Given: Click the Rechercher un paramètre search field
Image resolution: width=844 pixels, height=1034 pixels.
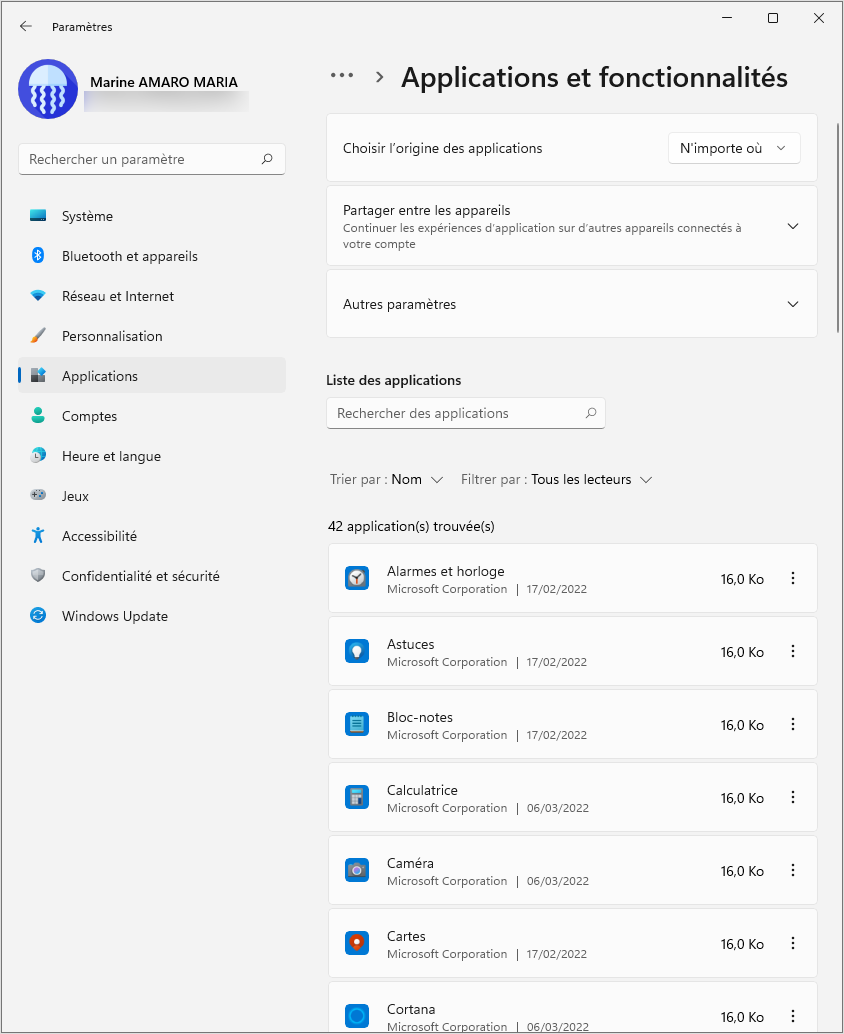Looking at the screenshot, I should point(152,159).
